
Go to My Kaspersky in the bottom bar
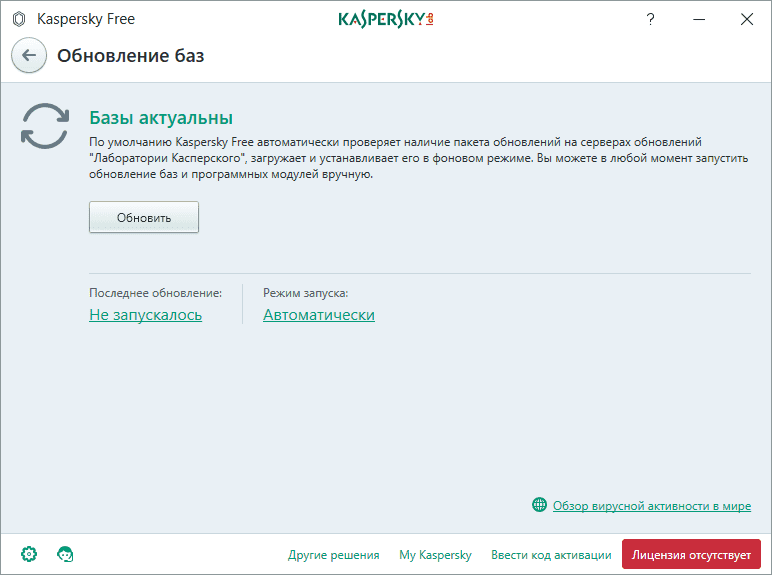click(x=435, y=555)
